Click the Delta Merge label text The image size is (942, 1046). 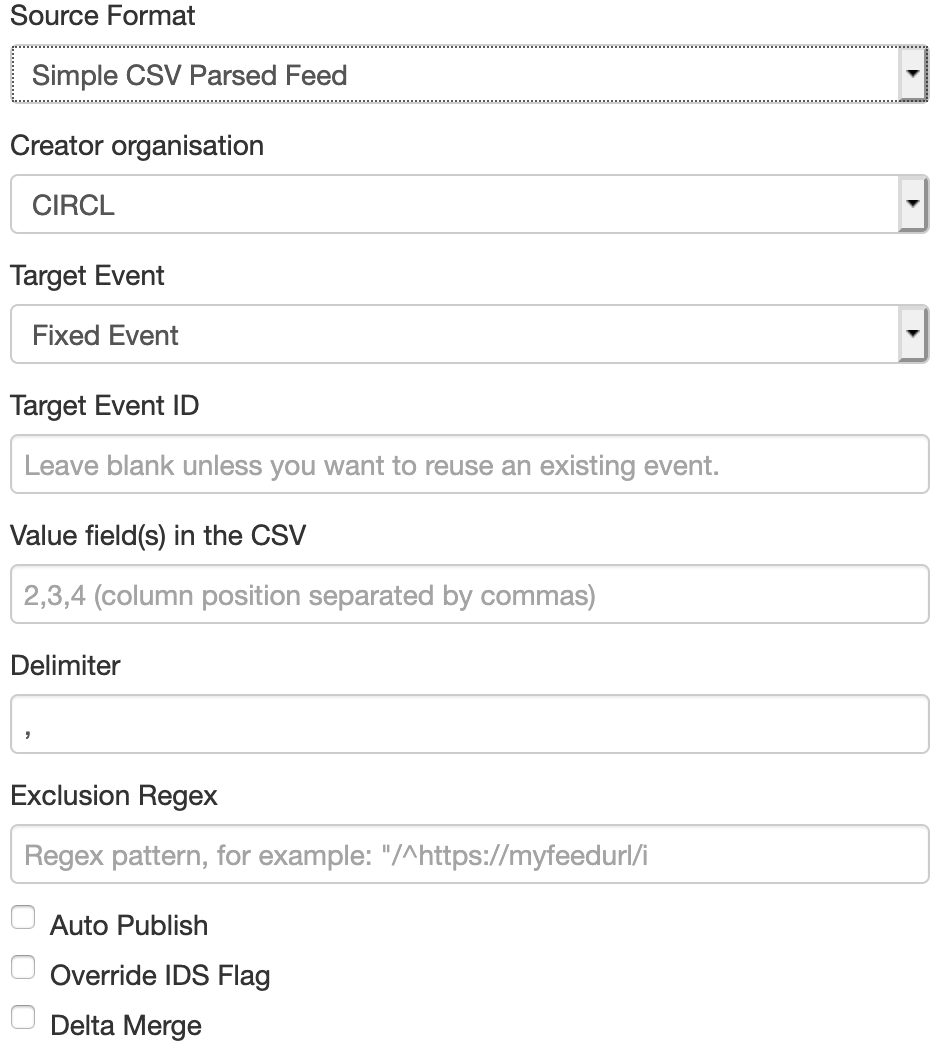click(126, 1025)
